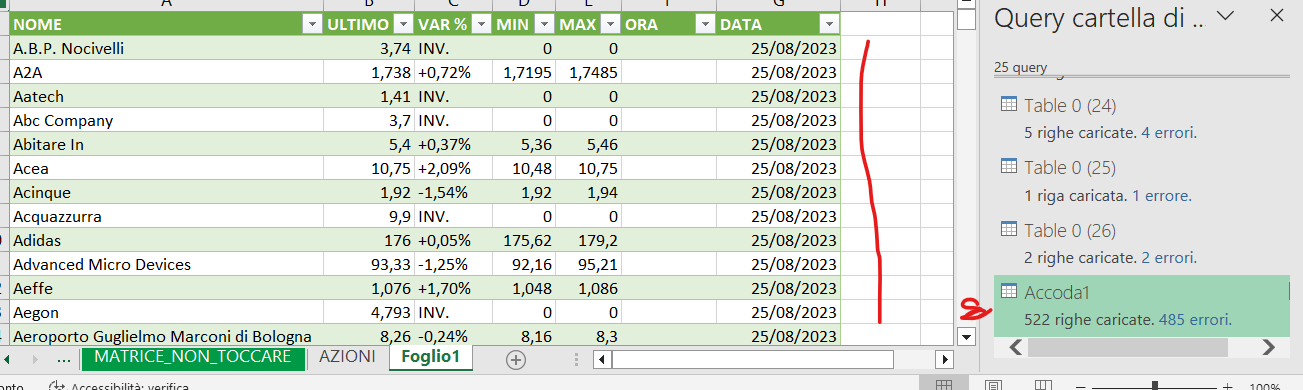Select the '175,62' MIN cell for Adidas
The width and height of the screenshot is (1303, 390).
click(x=525, y=240)
